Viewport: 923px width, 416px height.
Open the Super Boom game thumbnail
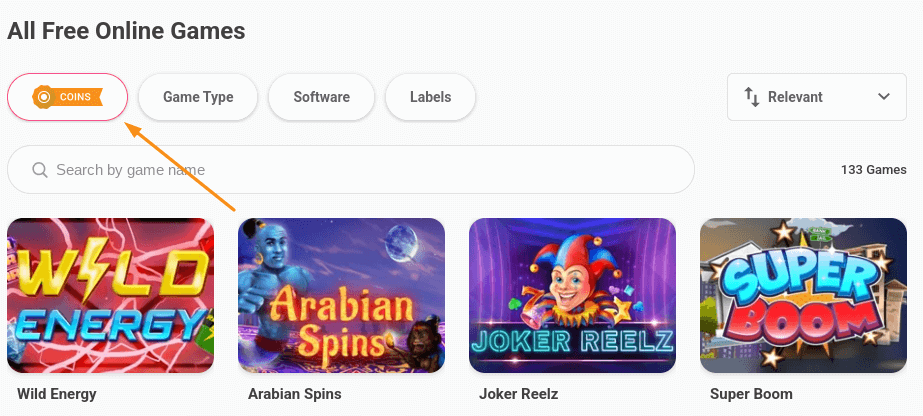[x=804, y=295]
